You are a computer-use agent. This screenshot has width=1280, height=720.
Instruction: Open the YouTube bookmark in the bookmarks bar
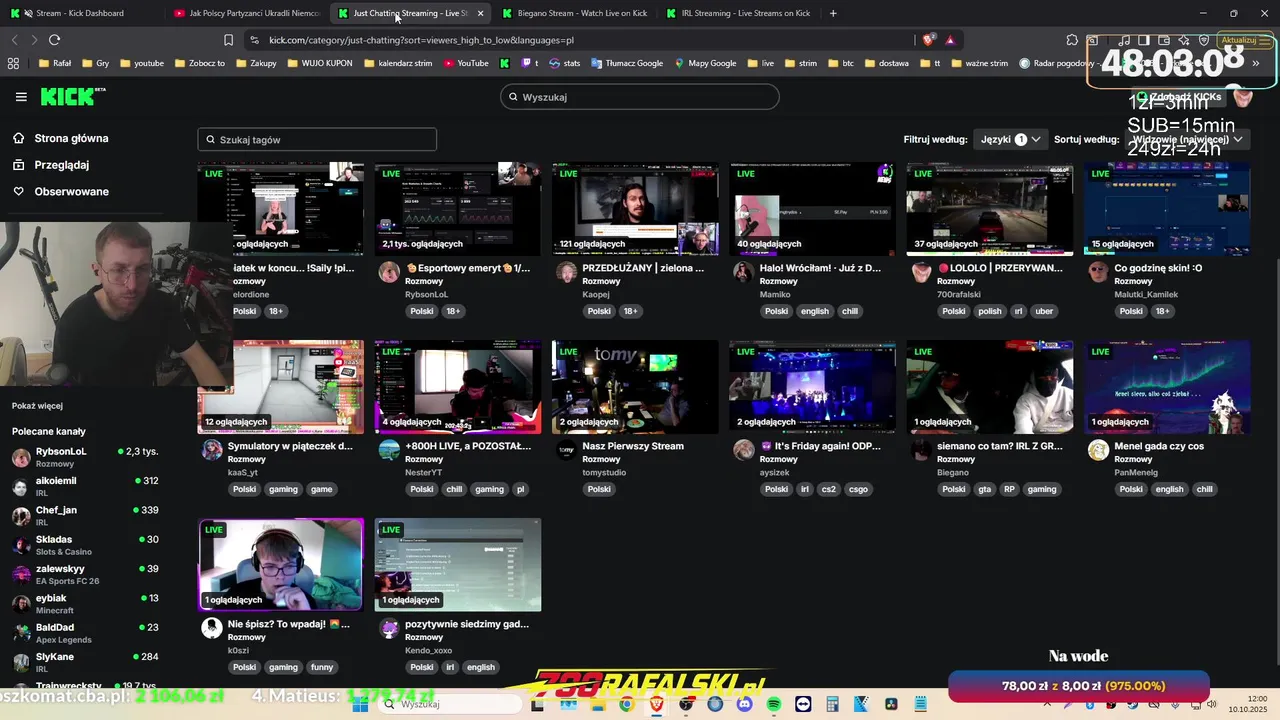pyautogui.click(x=466, y=63)
